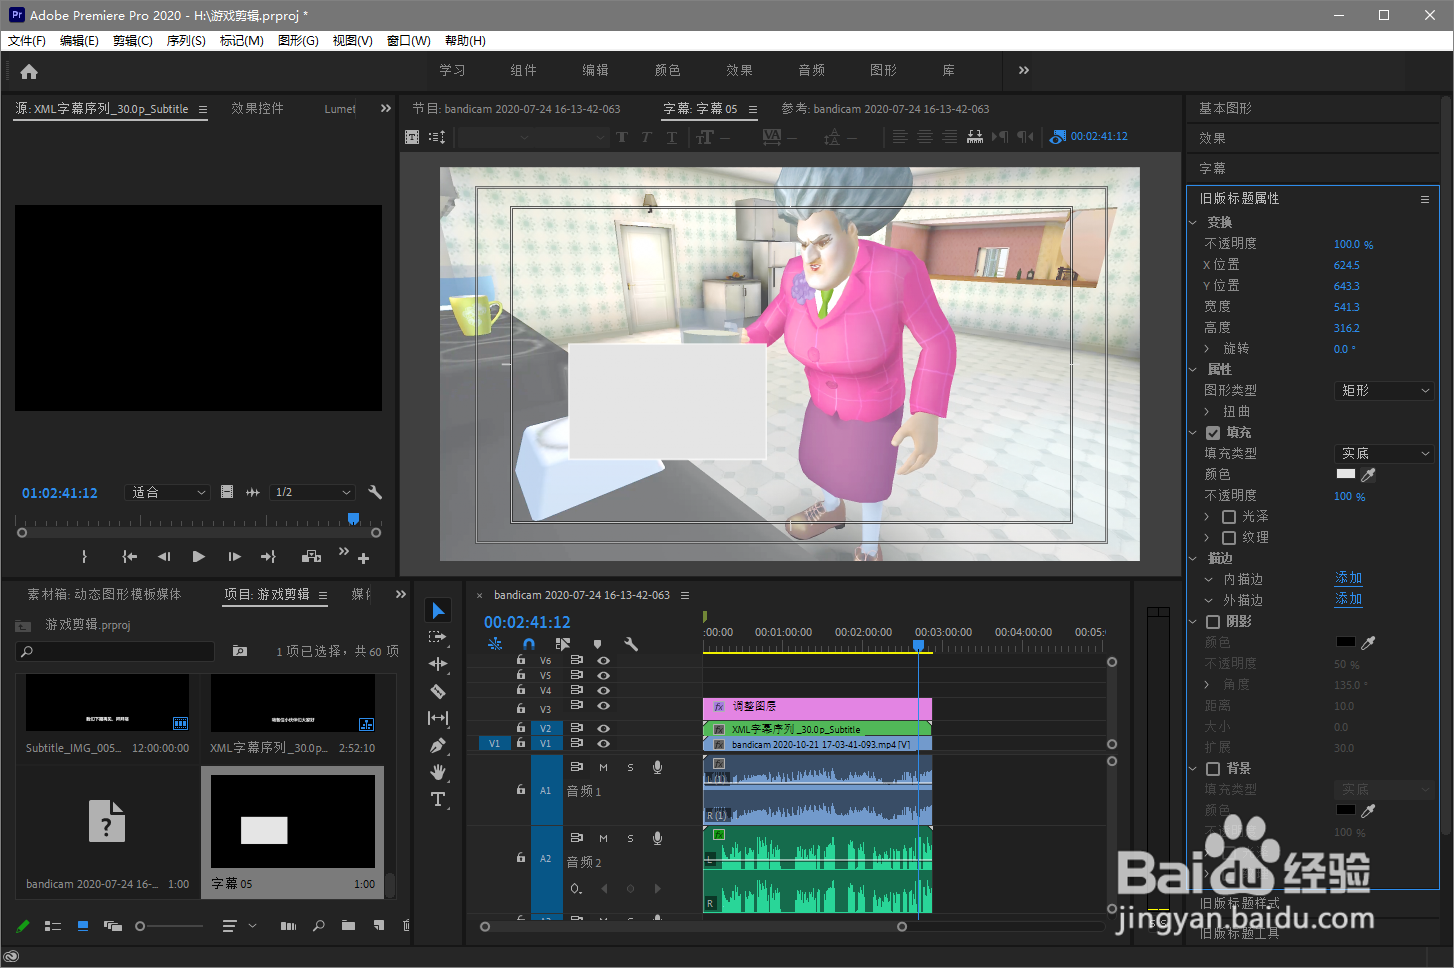The height and width of the screenshot is (968, 1454).
Task: Create new bin folder icon
Action: click(348, 926)
